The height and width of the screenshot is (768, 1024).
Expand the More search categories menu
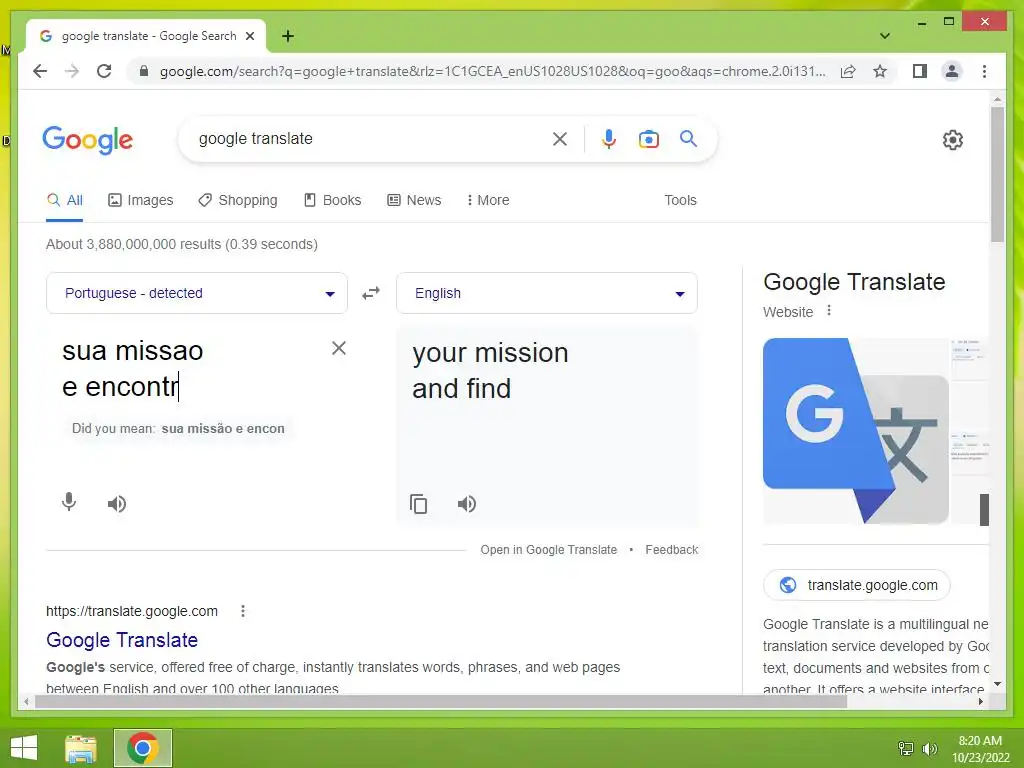click(488, 200)
